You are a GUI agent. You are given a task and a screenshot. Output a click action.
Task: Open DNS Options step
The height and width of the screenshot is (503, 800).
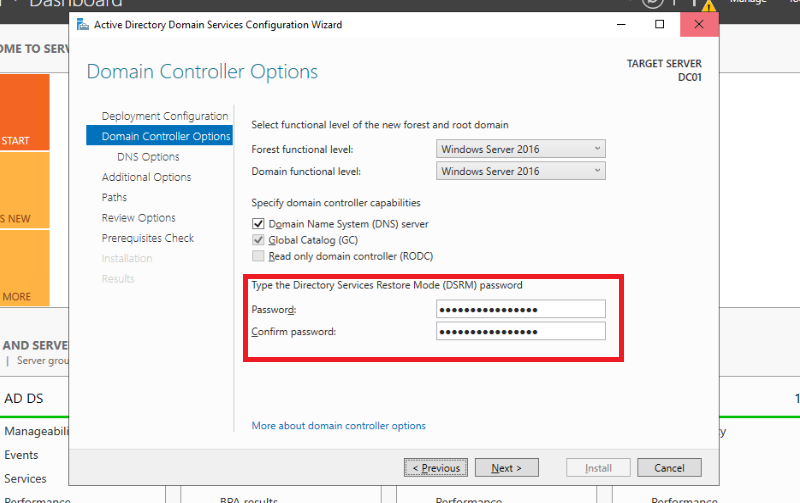(x=148, y=157)
